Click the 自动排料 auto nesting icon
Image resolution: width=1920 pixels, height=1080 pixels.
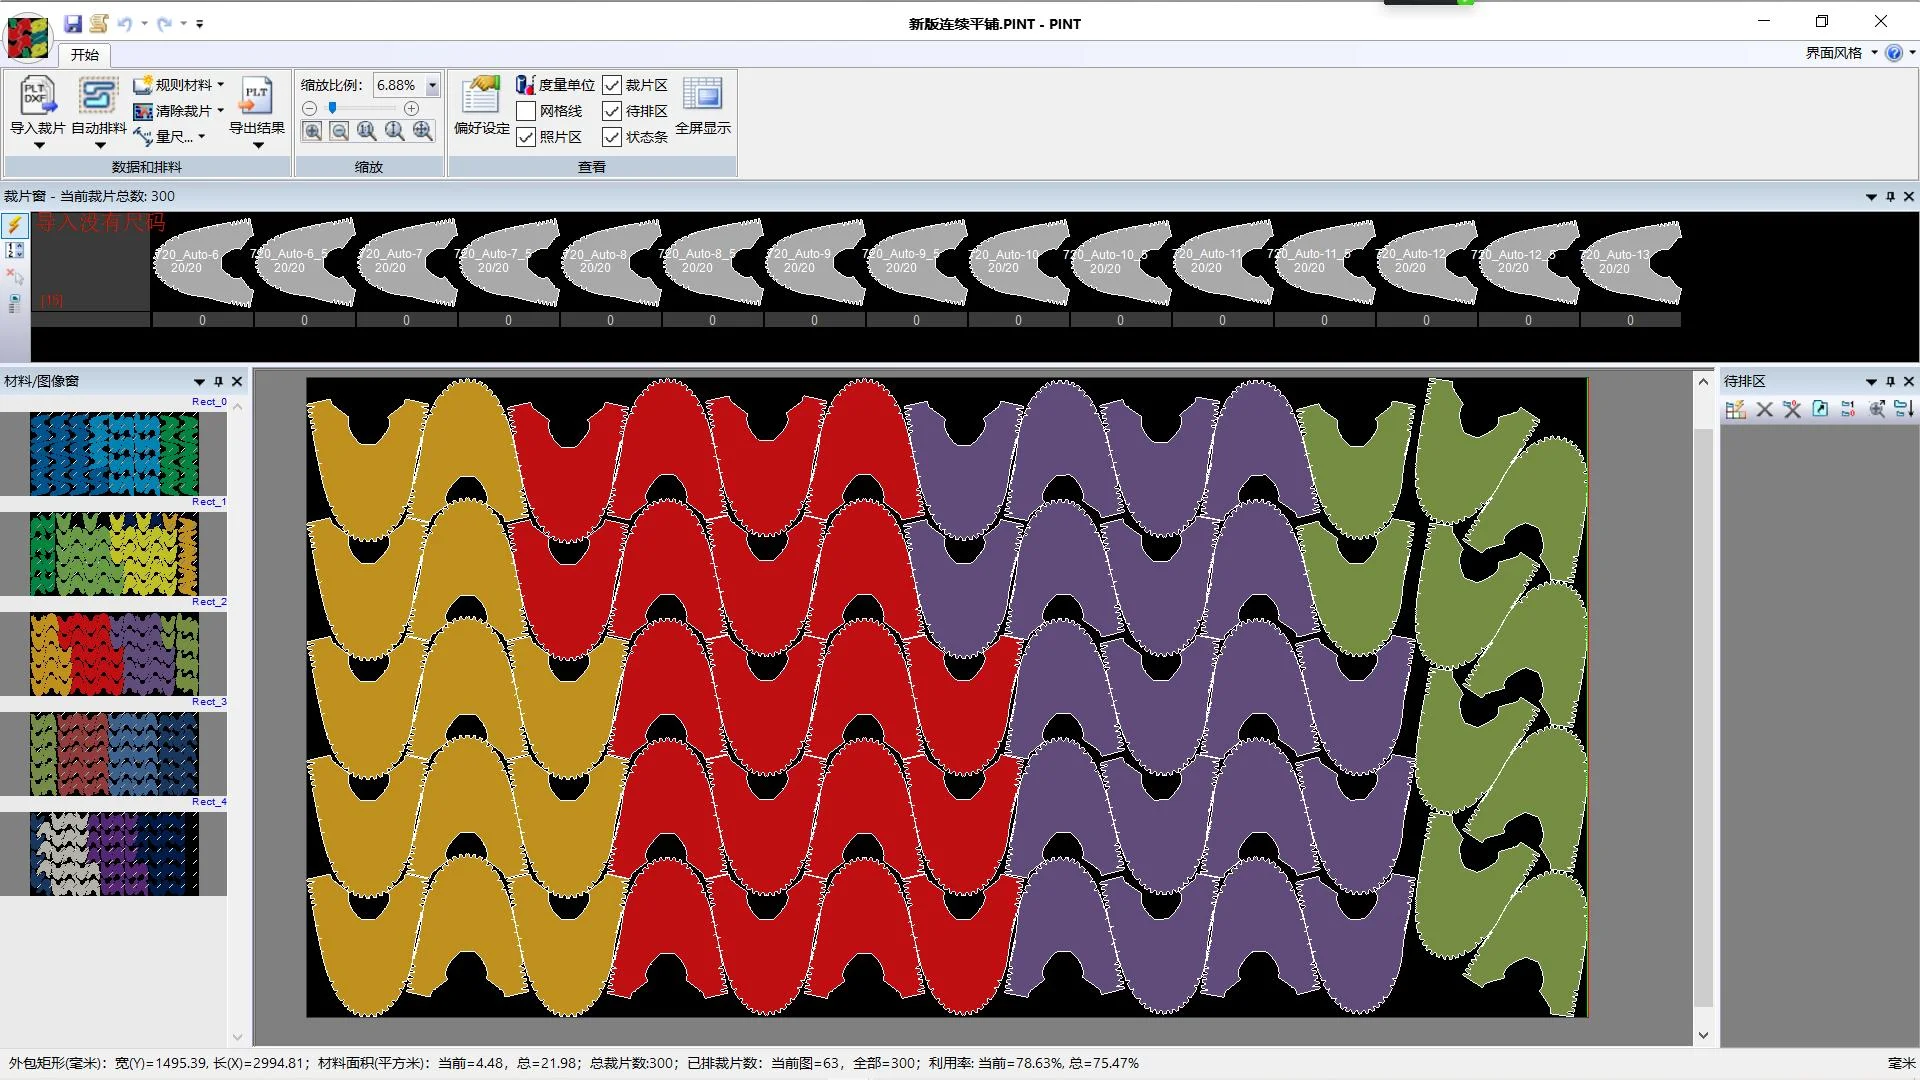pos(98,97)
